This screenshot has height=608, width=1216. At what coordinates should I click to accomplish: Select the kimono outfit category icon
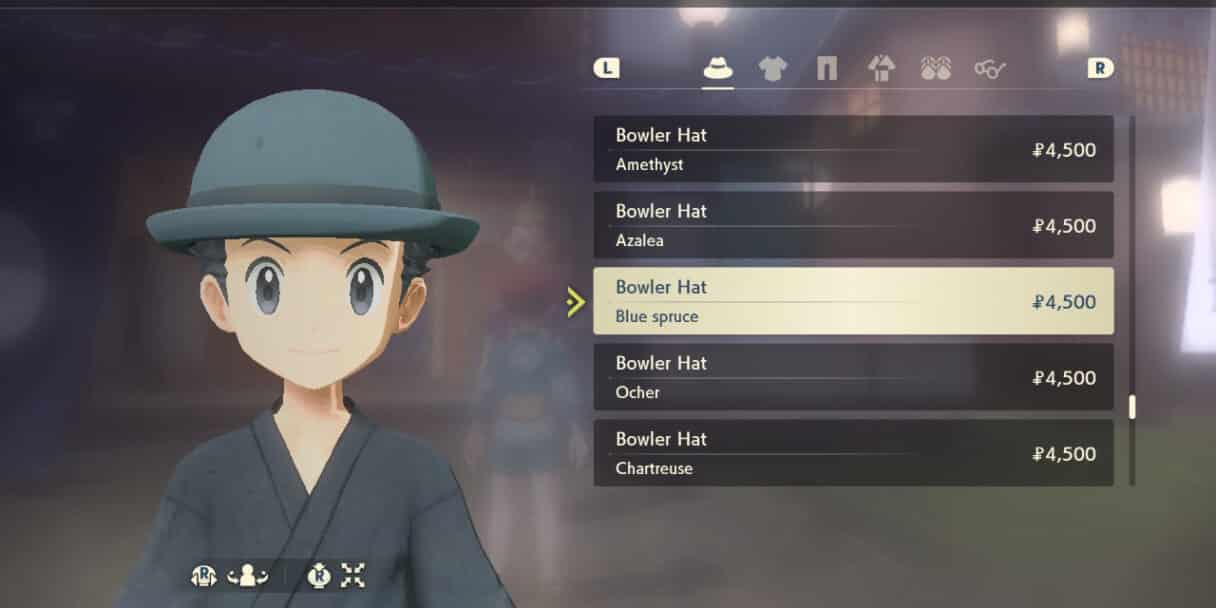pos(881,68)
